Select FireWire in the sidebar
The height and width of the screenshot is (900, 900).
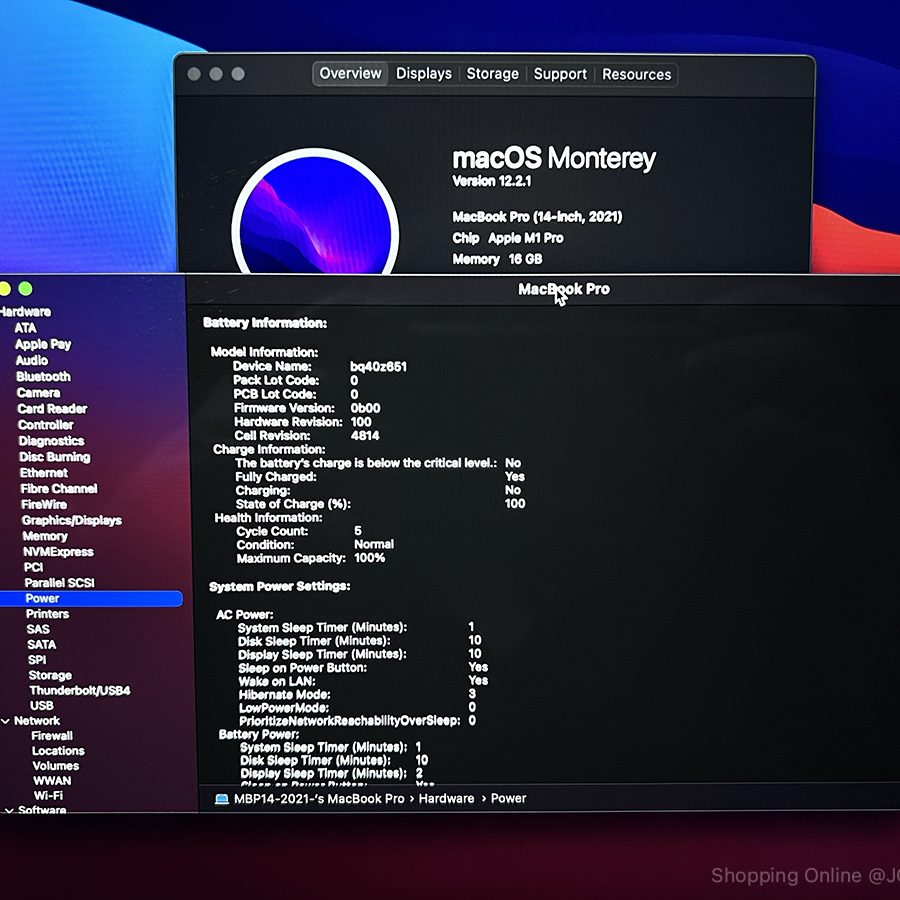click(44, 505)
